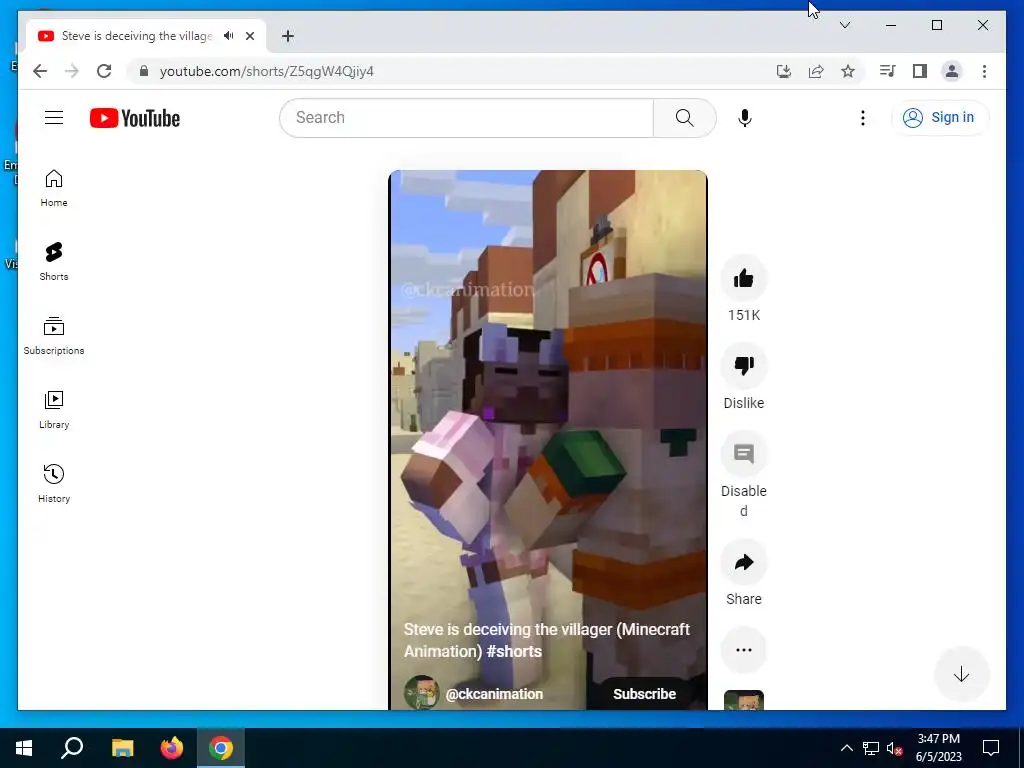Open network icon in tray

click(871, 748)
